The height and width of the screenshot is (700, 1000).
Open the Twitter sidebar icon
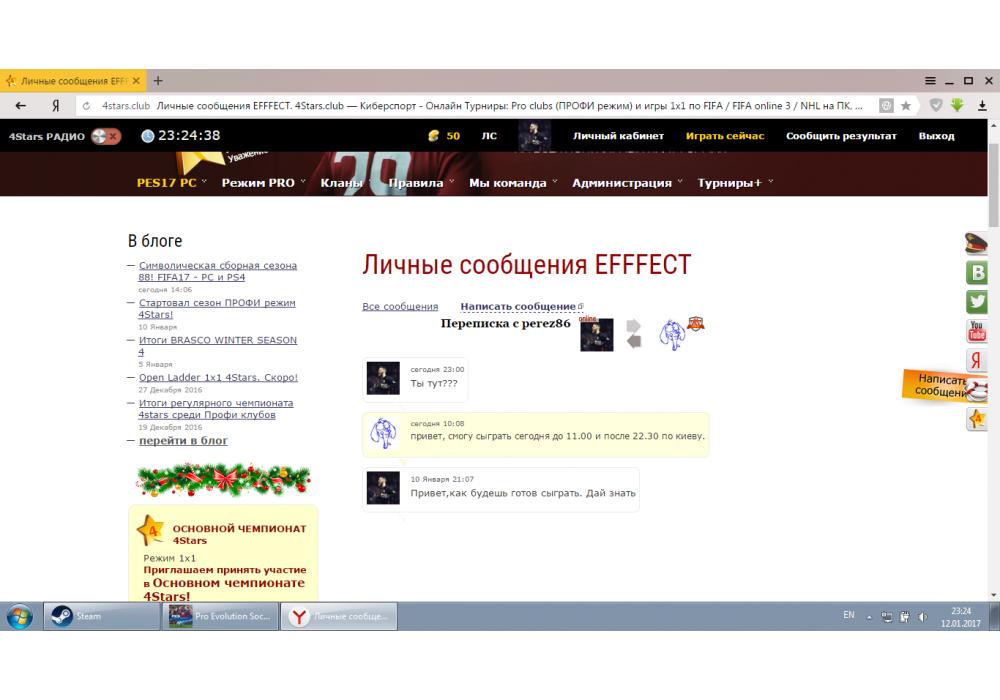(977, 301)
